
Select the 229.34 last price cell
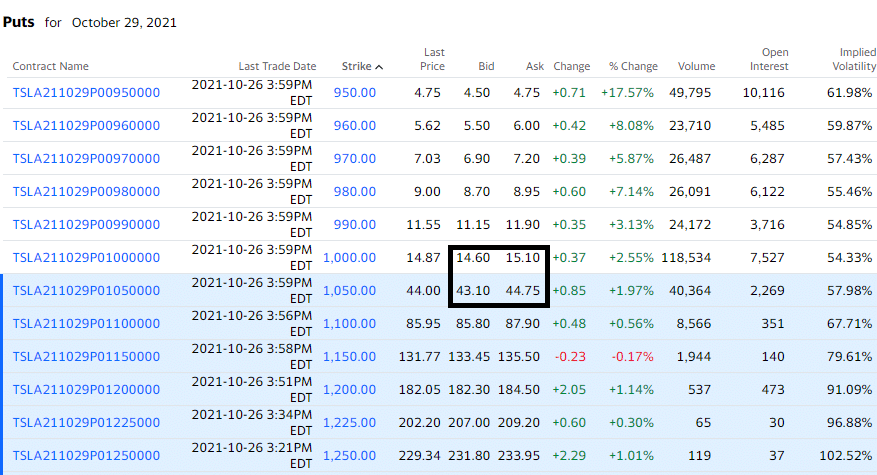pyautogui.click(x=419, y=455)
